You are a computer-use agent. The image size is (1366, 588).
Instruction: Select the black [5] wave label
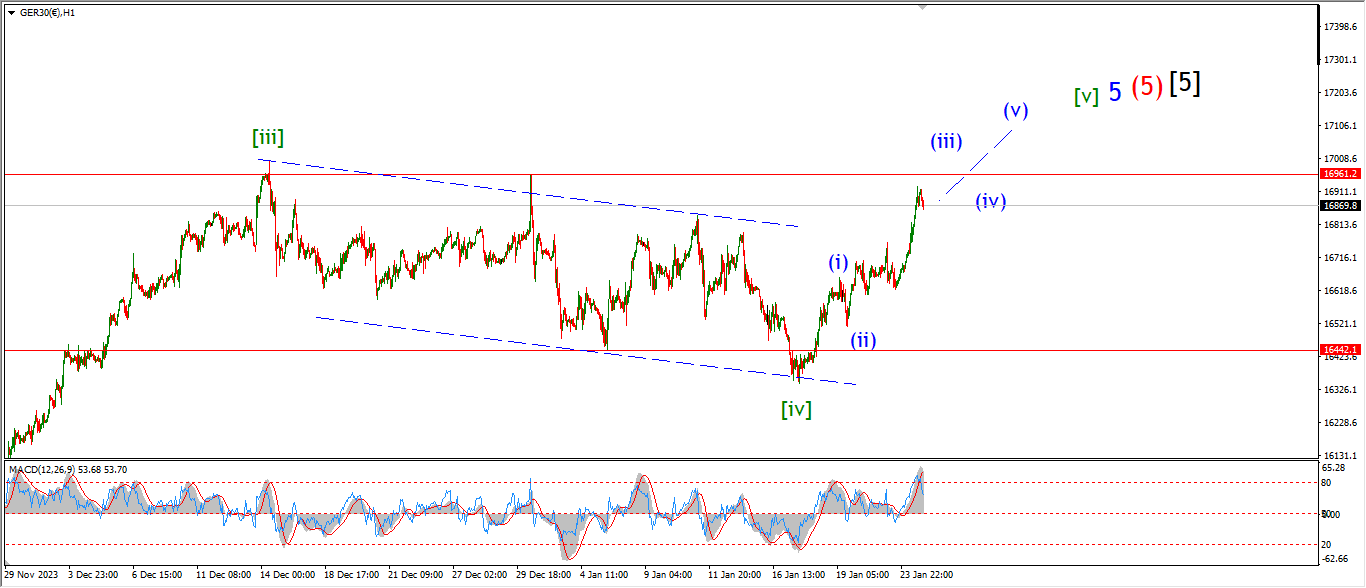coord(1184,84)
